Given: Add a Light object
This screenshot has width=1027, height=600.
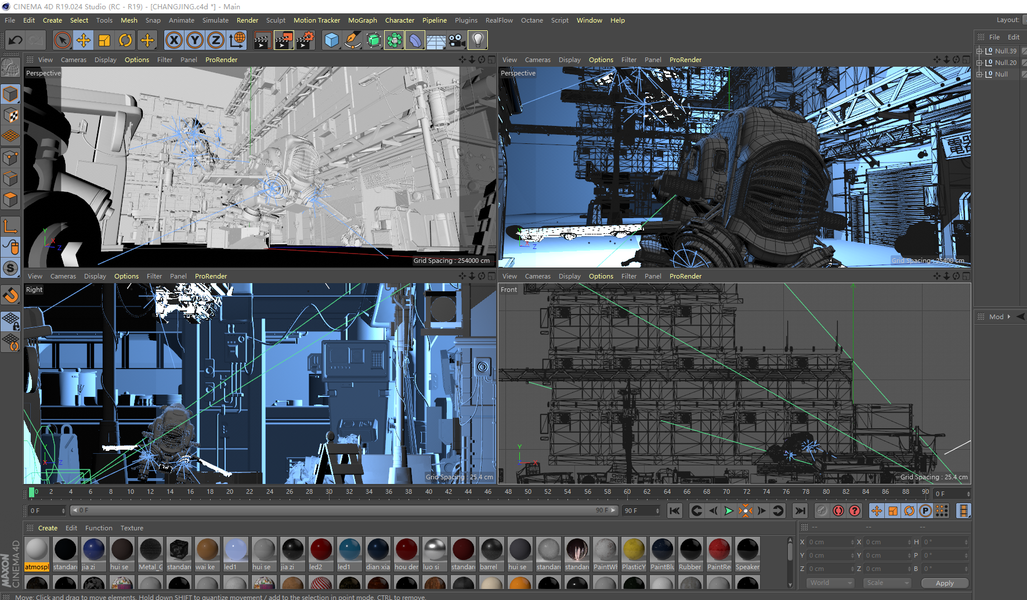Looking at the screenshot, I should click(478, 41).
